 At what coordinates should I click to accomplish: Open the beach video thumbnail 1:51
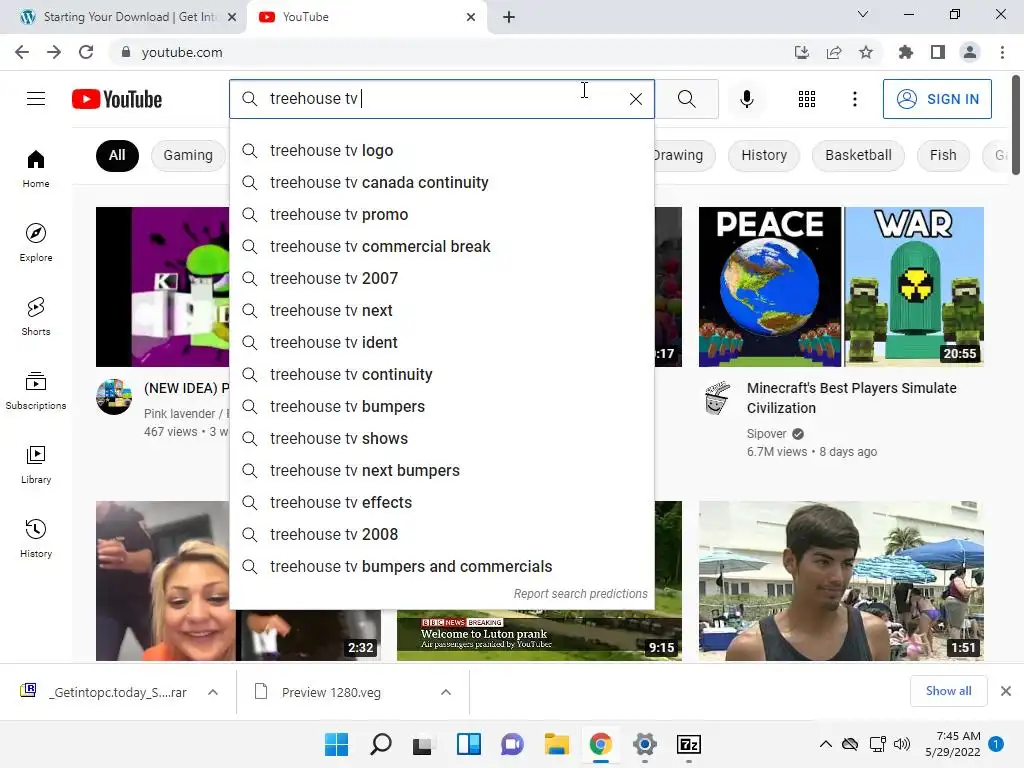[x=841, y=581]
